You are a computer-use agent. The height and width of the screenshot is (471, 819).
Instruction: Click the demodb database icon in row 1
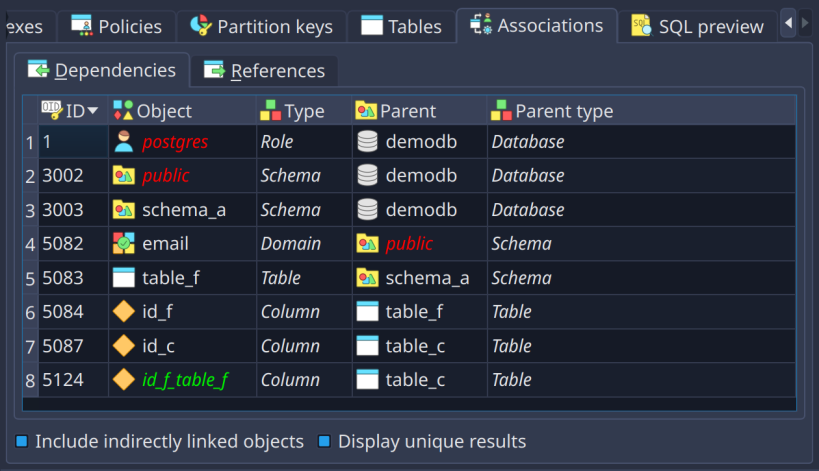point(367,142)
